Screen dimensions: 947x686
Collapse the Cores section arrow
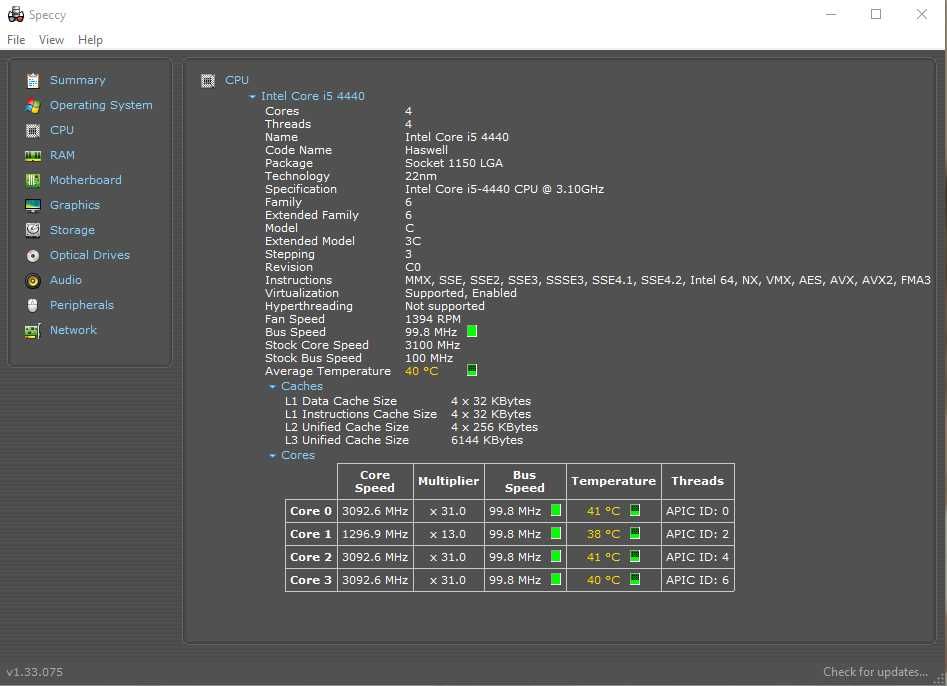point(272,455)
